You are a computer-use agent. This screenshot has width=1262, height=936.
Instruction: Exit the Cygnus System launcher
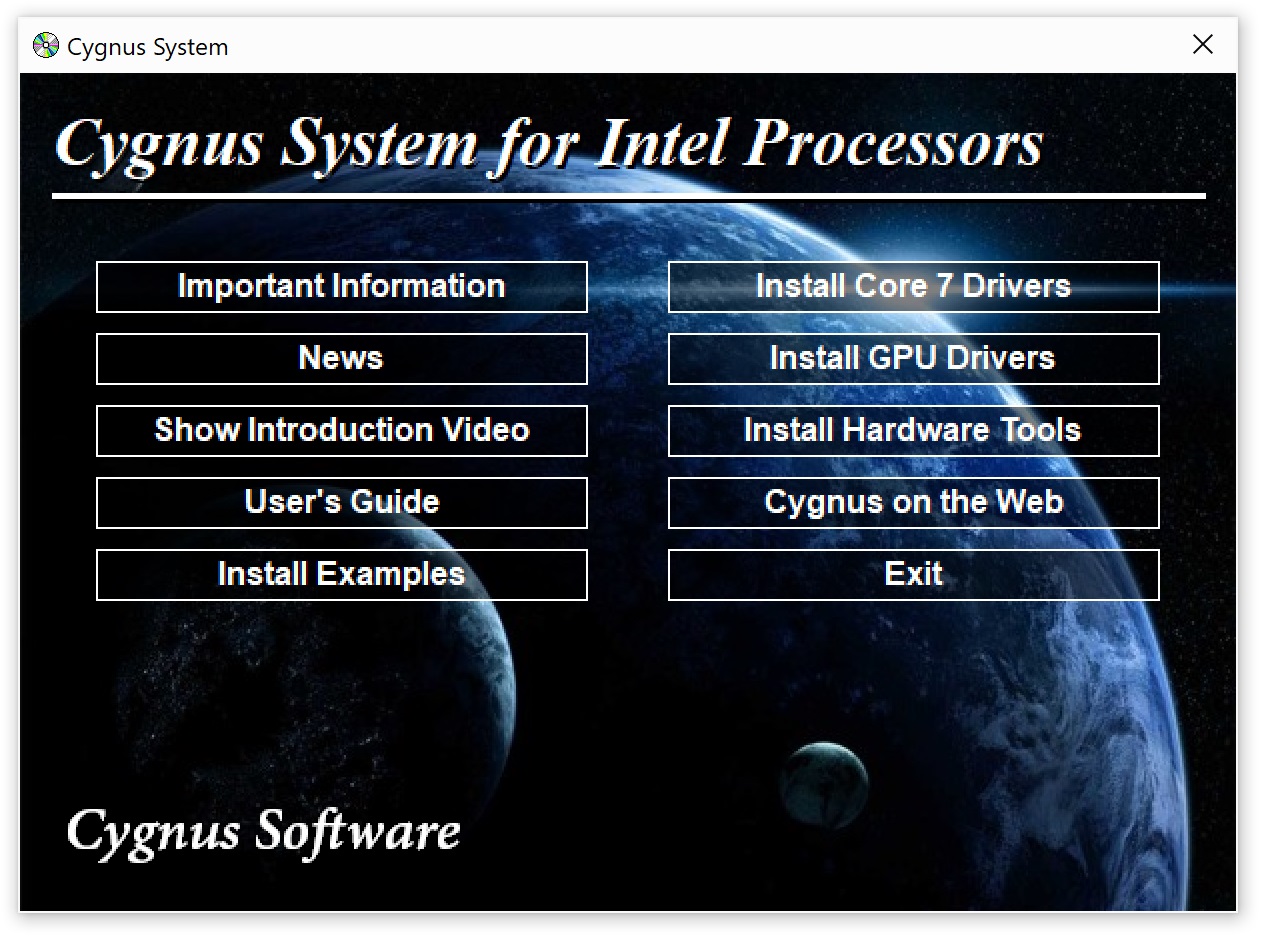[x=914, y=575]
